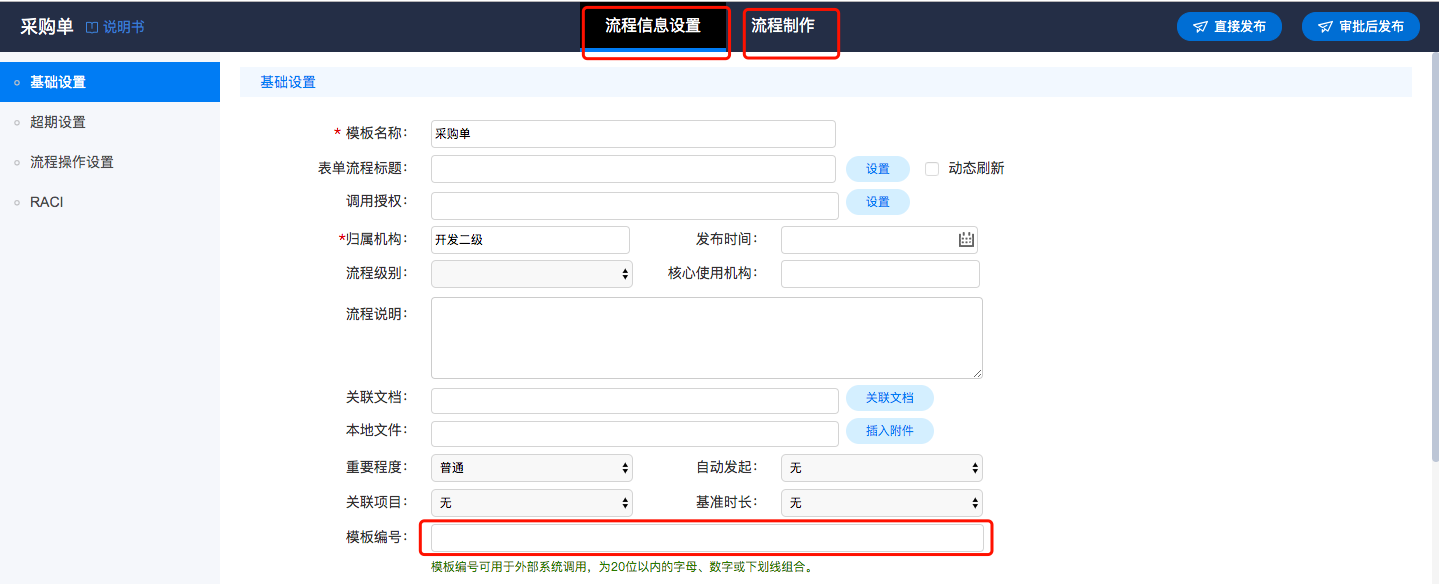Image resolution: width=1439 pixels, height=584 pixels.
Task: Focus the 表单流程标题 input field
Action: 633,169
